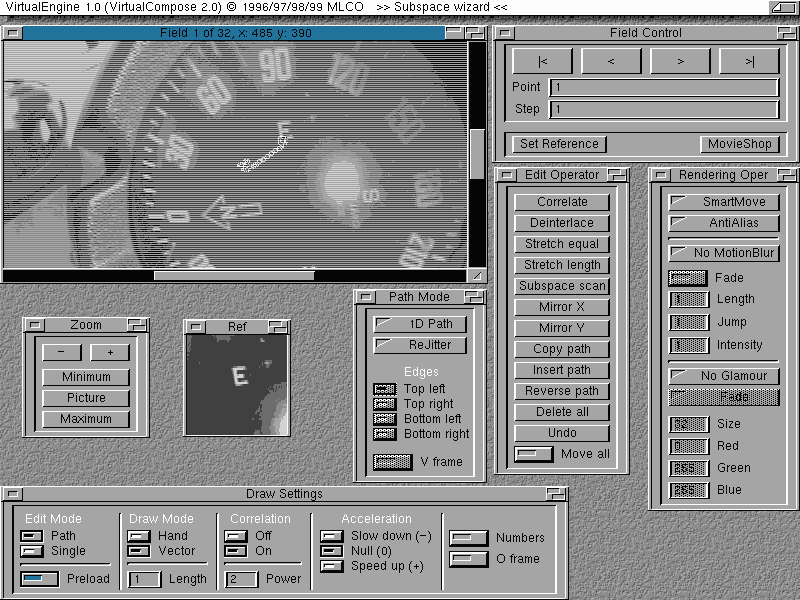Cycle the 1D Path mode selector

click(x=420, y=324)
